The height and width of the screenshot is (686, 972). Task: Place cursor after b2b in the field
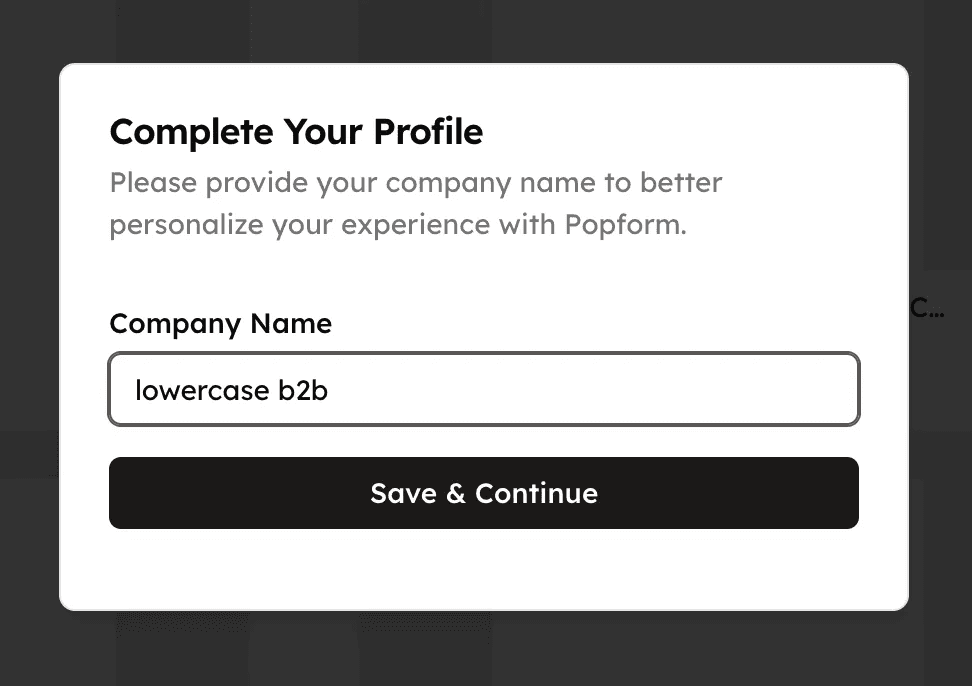(x=330, y=390)
